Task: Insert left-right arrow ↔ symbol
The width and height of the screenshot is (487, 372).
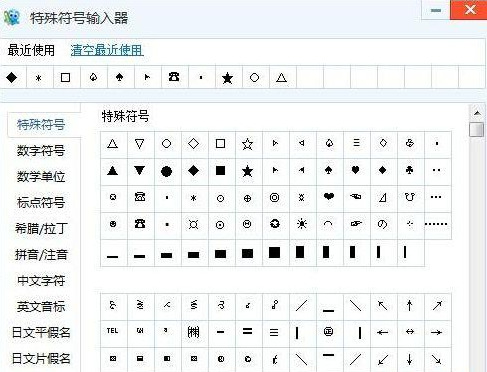Action: [410, 332]
